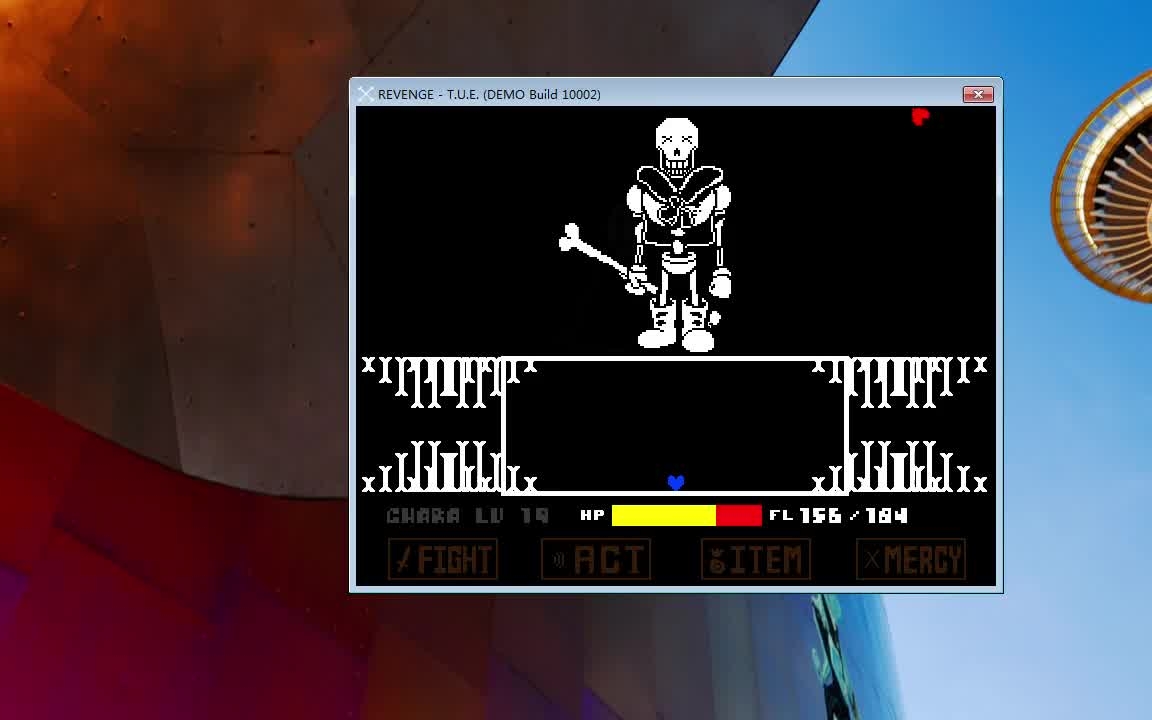Click the crossed-bones window title icon

[x=365, y=94]
